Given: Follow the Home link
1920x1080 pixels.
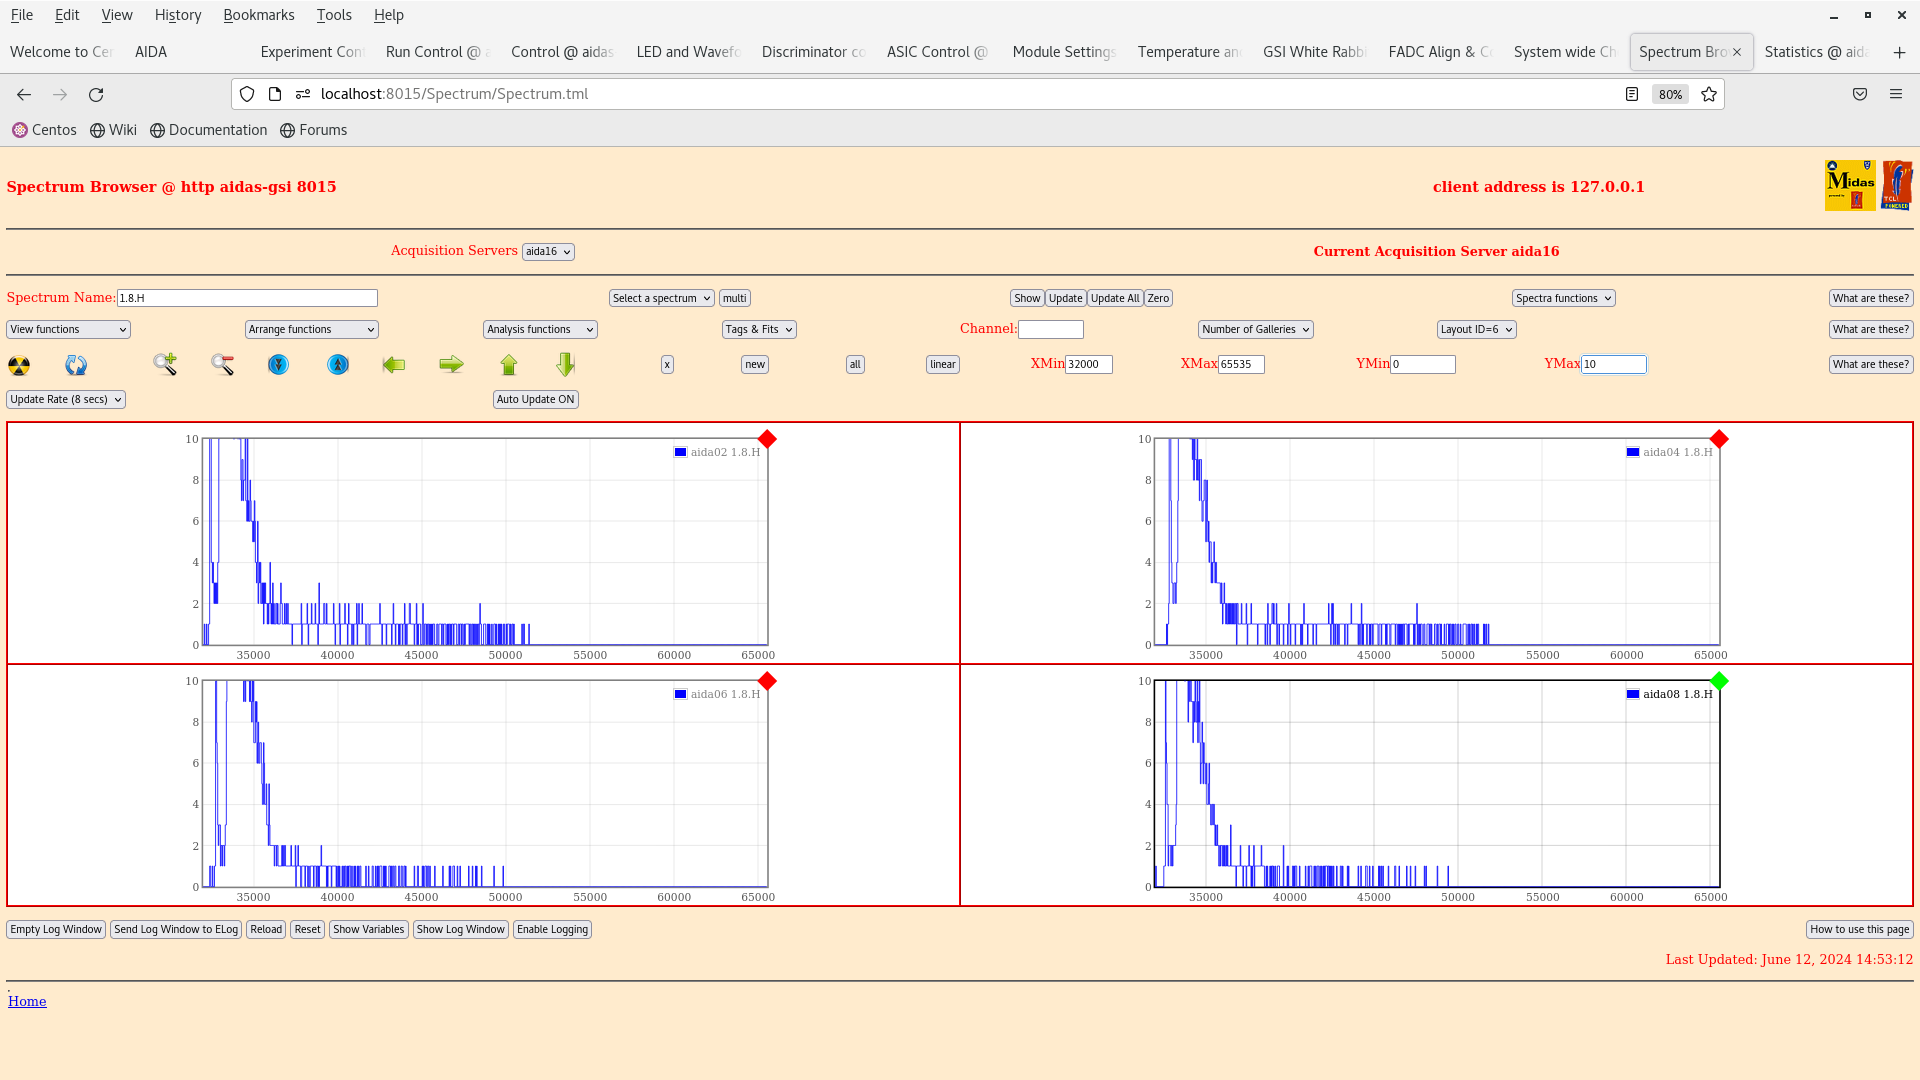Looking at the screenshot, I should click(27, 1001).
